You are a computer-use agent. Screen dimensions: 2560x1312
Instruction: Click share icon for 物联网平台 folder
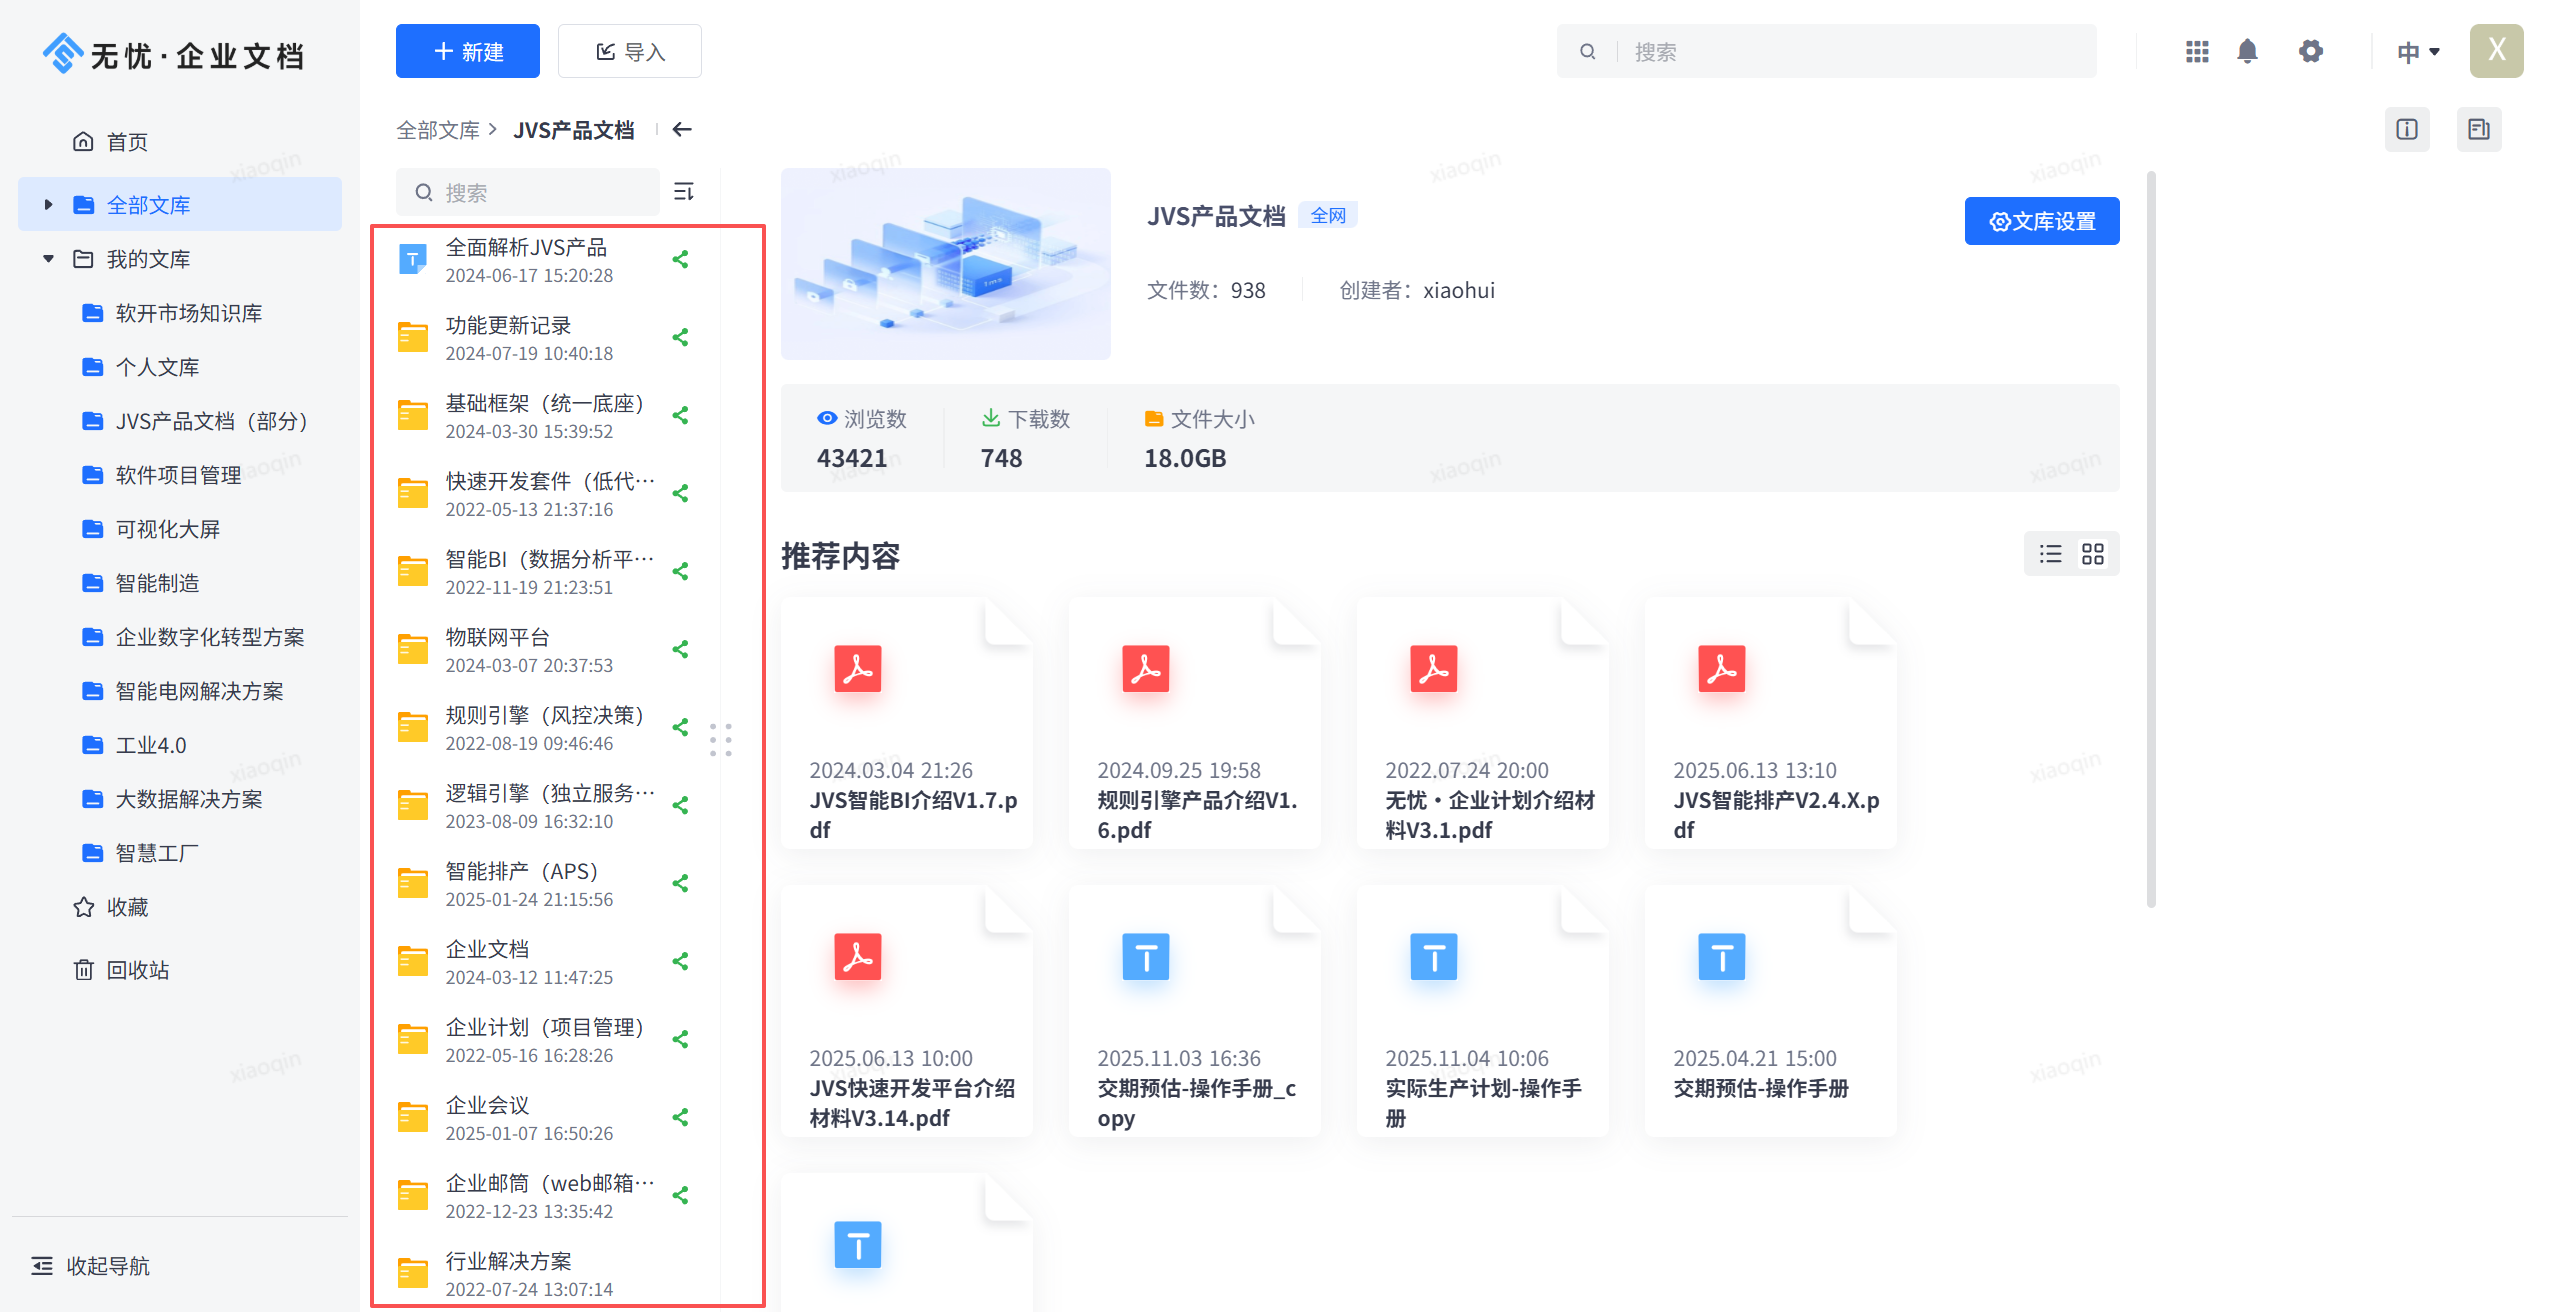pyautogui.click(x=681, y=650)
